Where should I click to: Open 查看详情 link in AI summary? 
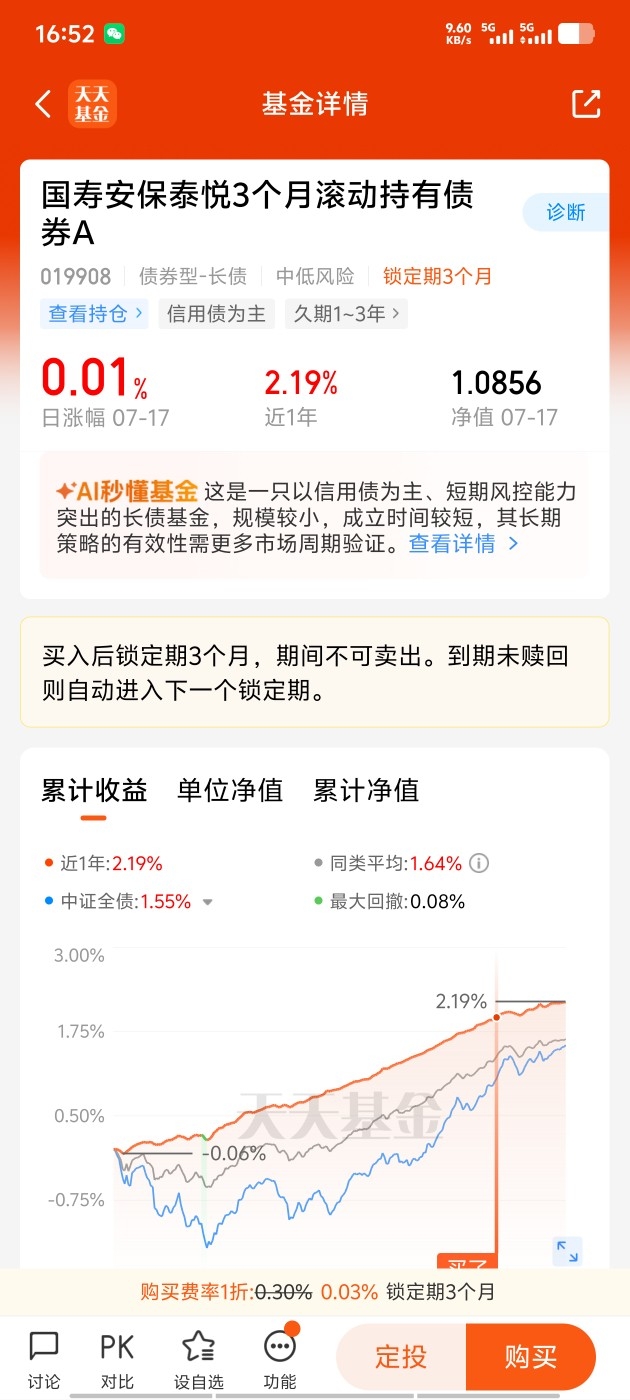463,544
